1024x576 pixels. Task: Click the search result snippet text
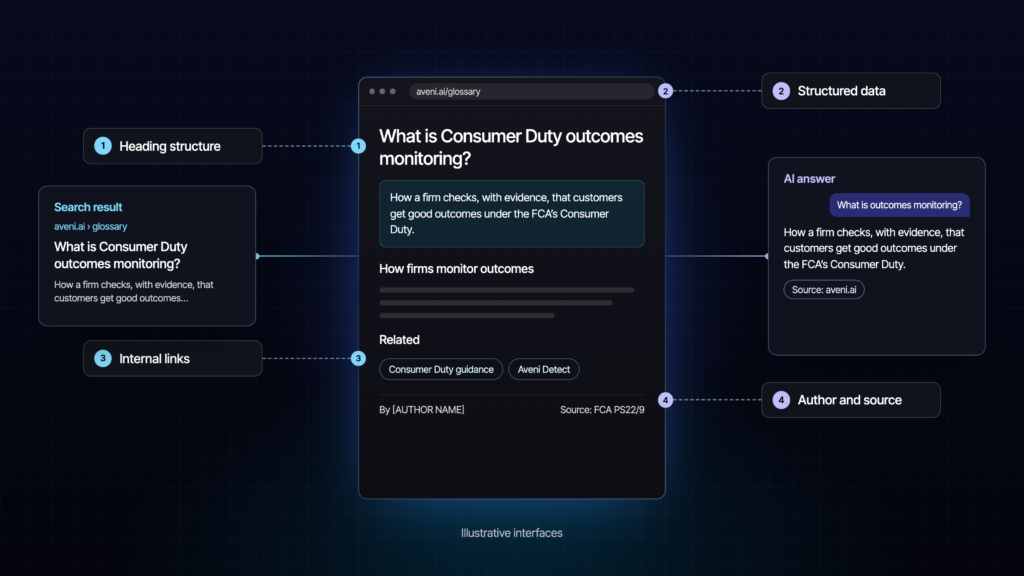[x=134, y=291]
